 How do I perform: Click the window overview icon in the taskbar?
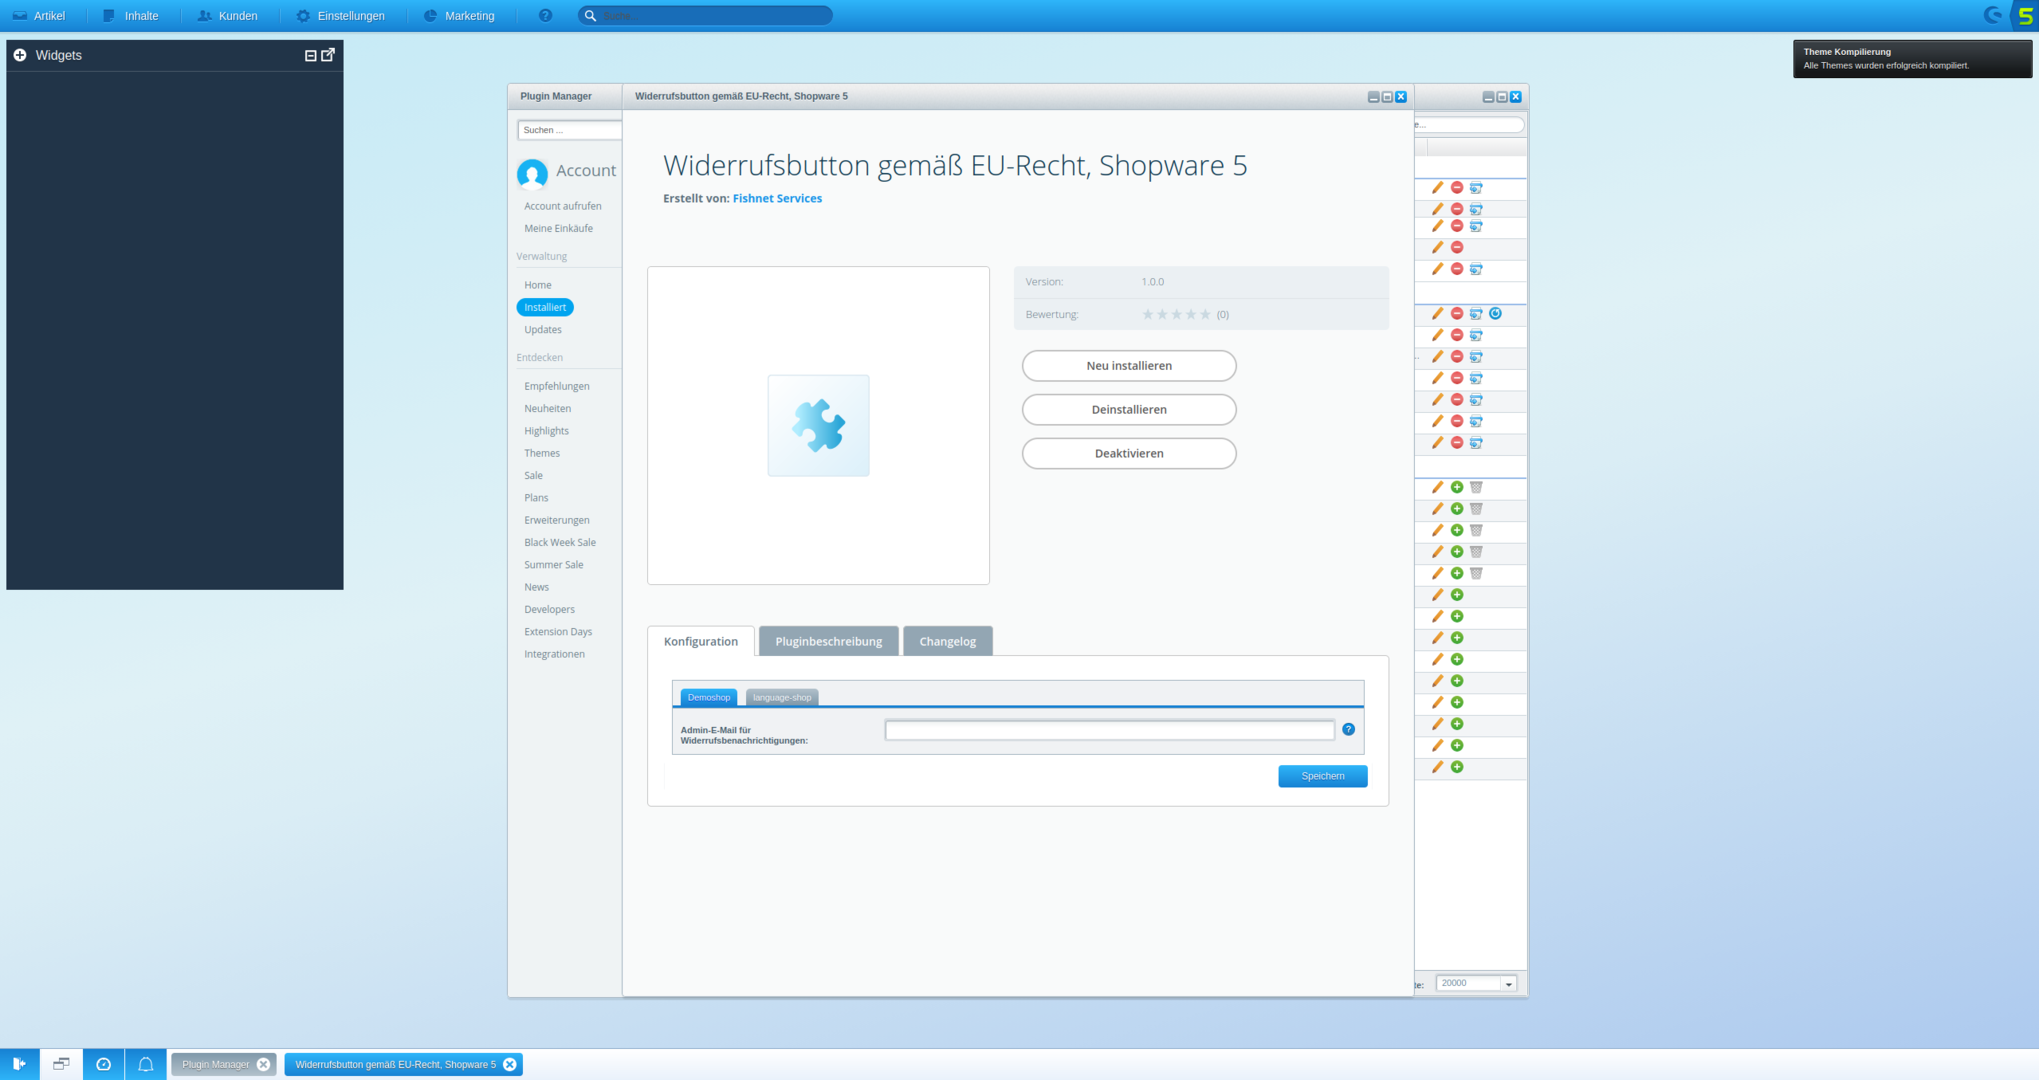click(x=61, y=1064)
